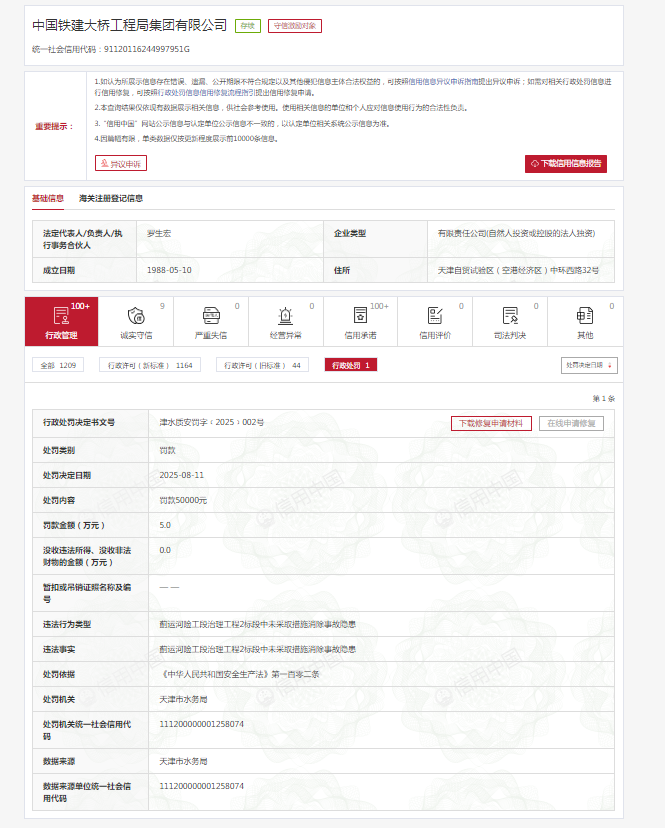Select the fine amount 5.0
Screen dimensions: 665x828
click(x=165, y=525)
